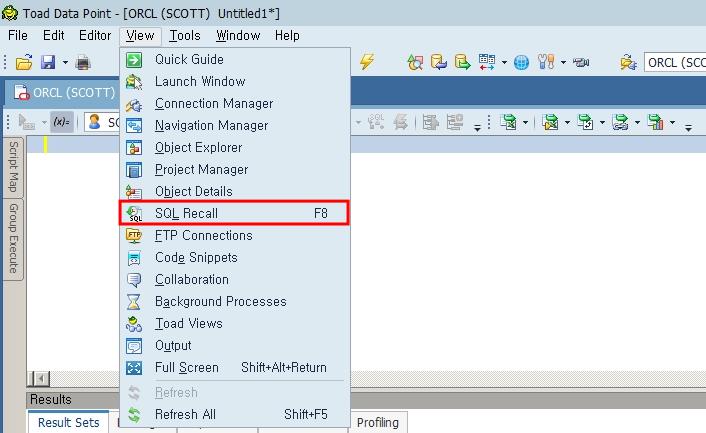Click the Toad Views icon
This screenshot has height=433, width=706.
click(x=134, y=324)
